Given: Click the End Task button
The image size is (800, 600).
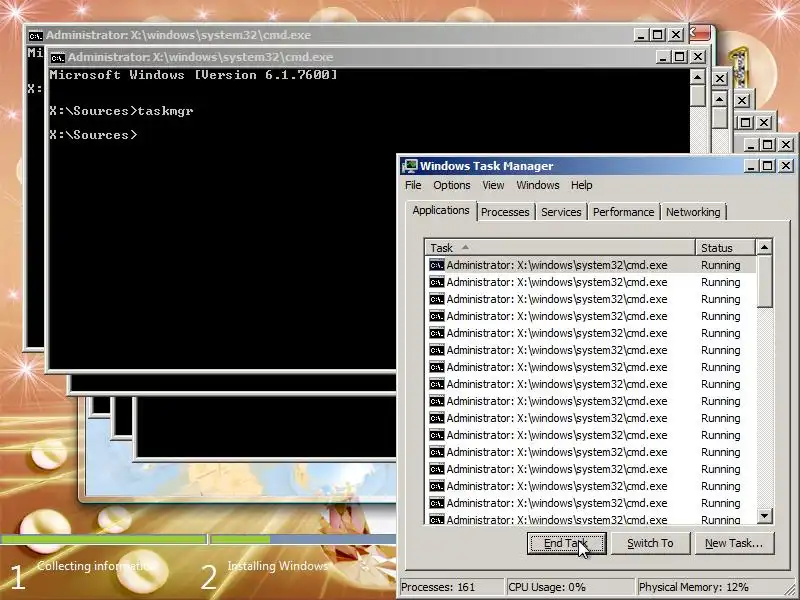Looking at the screenshot, I should click(x=566, y=543).
